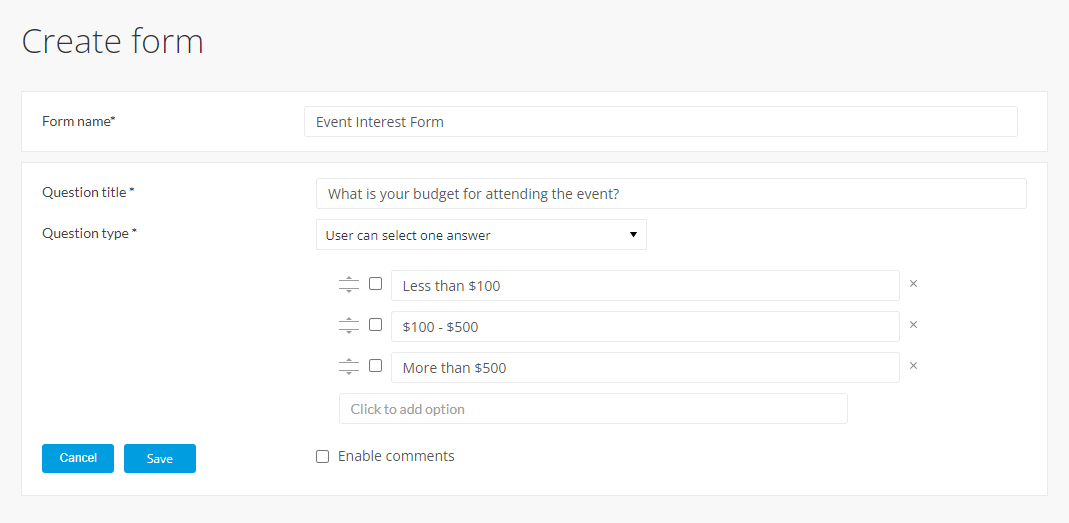Save the form

(x=160, y=458)
